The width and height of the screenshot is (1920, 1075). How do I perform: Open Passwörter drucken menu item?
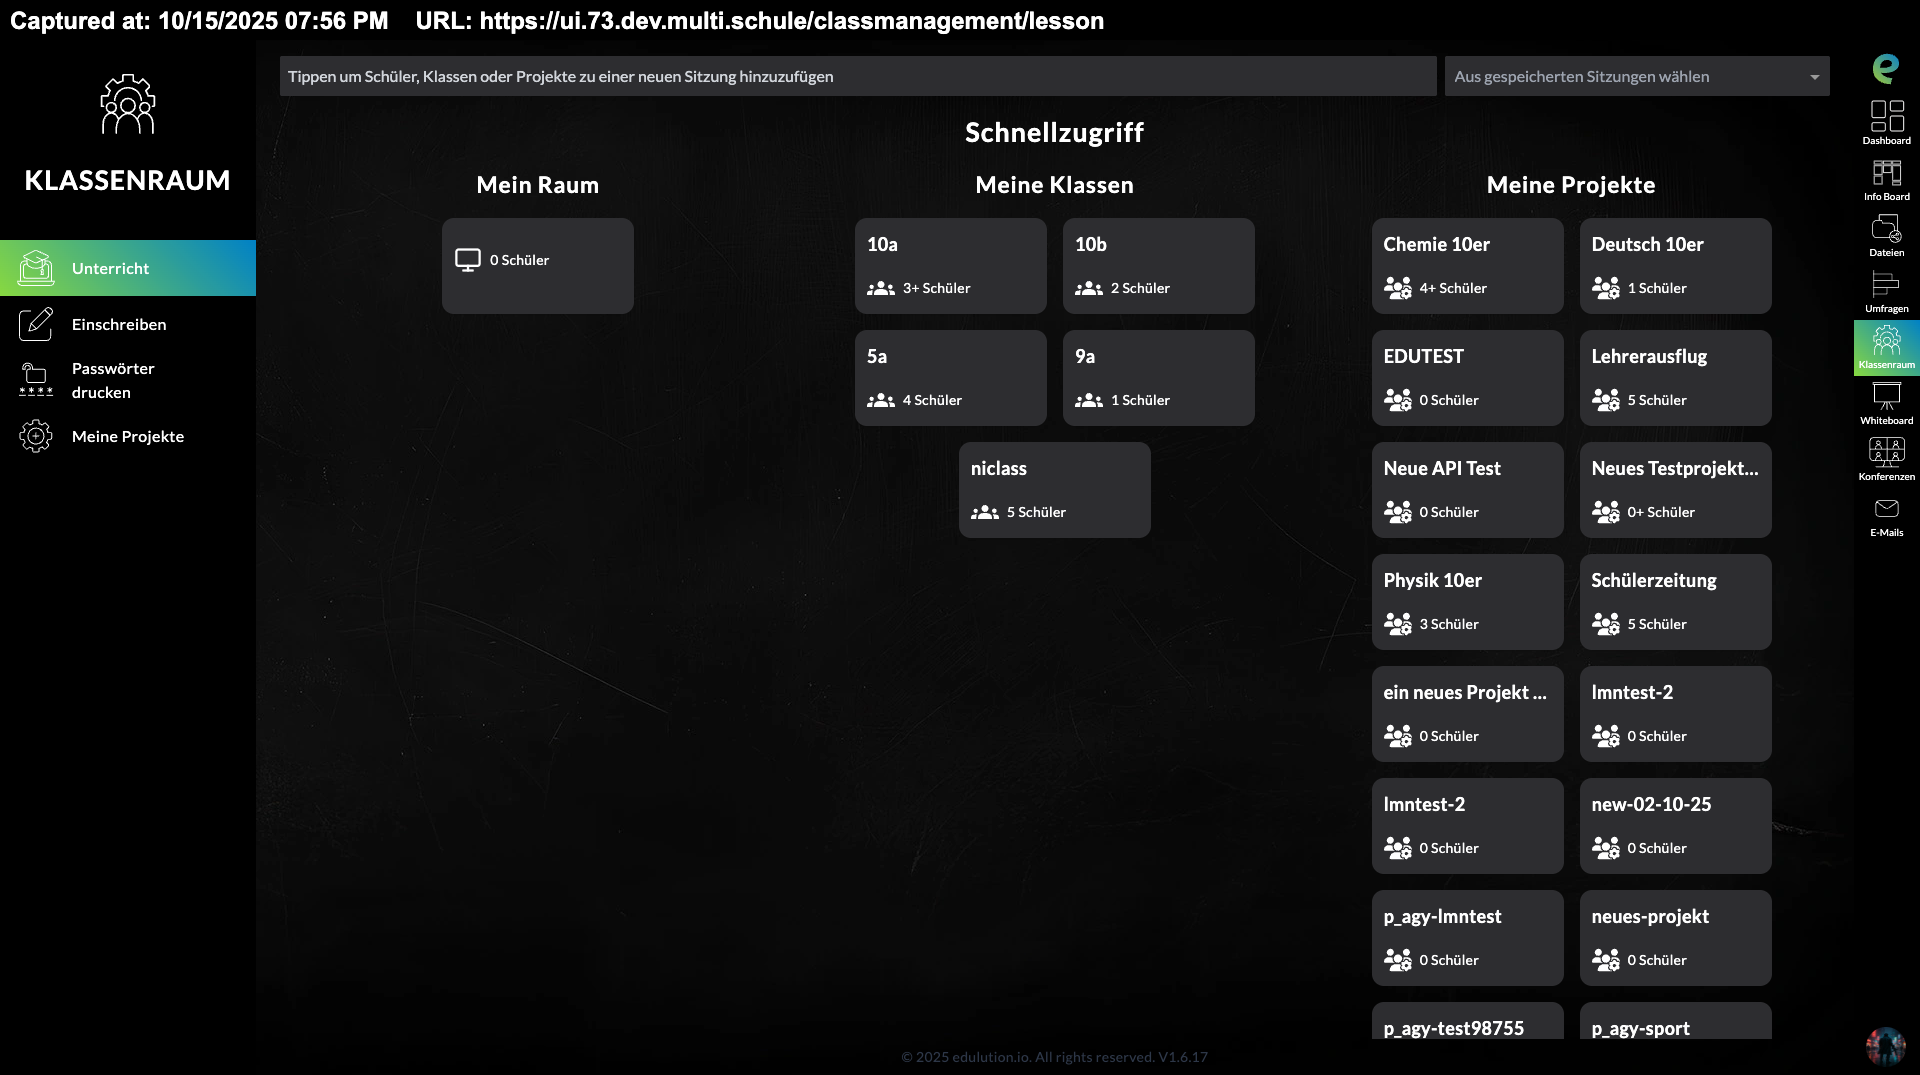(x=113, y=380)
